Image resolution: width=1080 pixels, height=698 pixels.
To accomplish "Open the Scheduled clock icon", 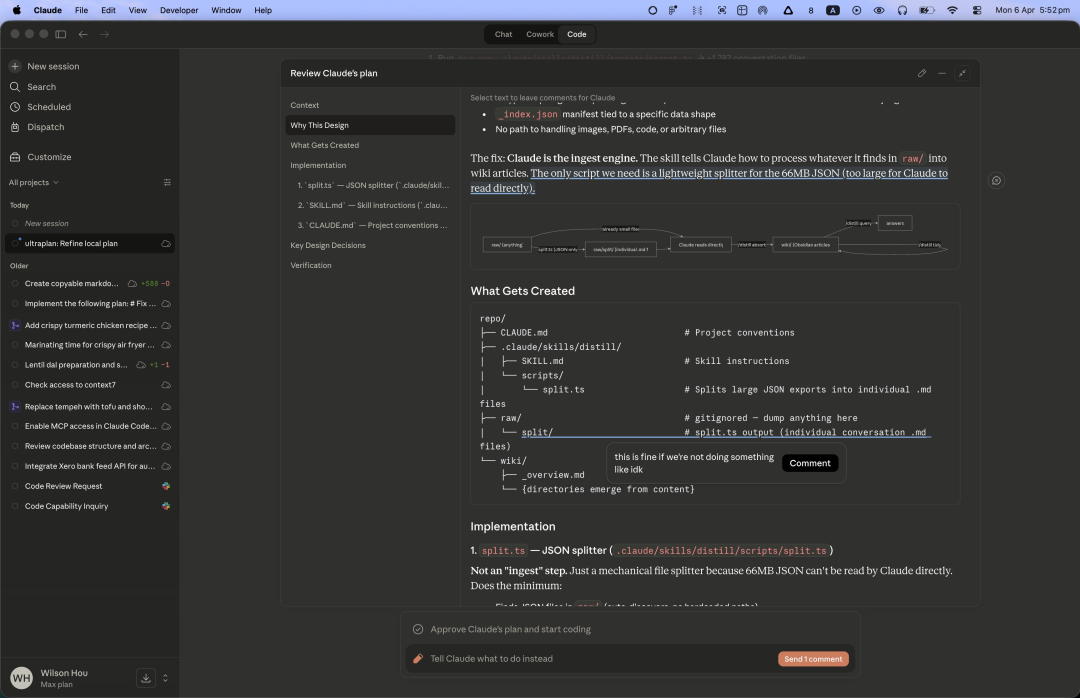I will coord(15,107).
